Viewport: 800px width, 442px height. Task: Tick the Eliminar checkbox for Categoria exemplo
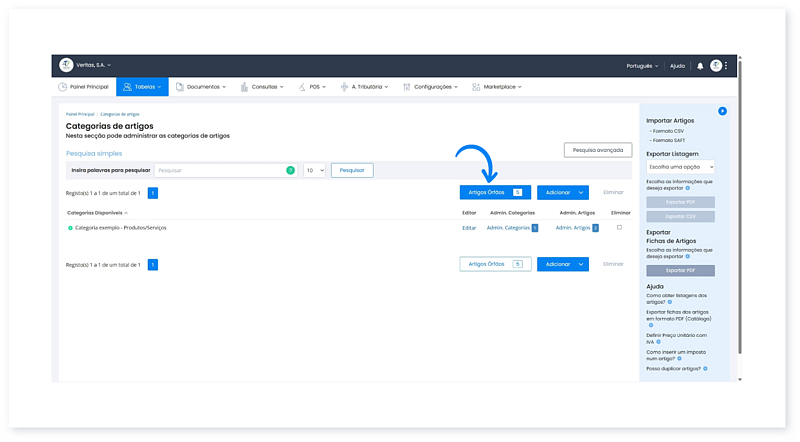(x=619, y=228)
